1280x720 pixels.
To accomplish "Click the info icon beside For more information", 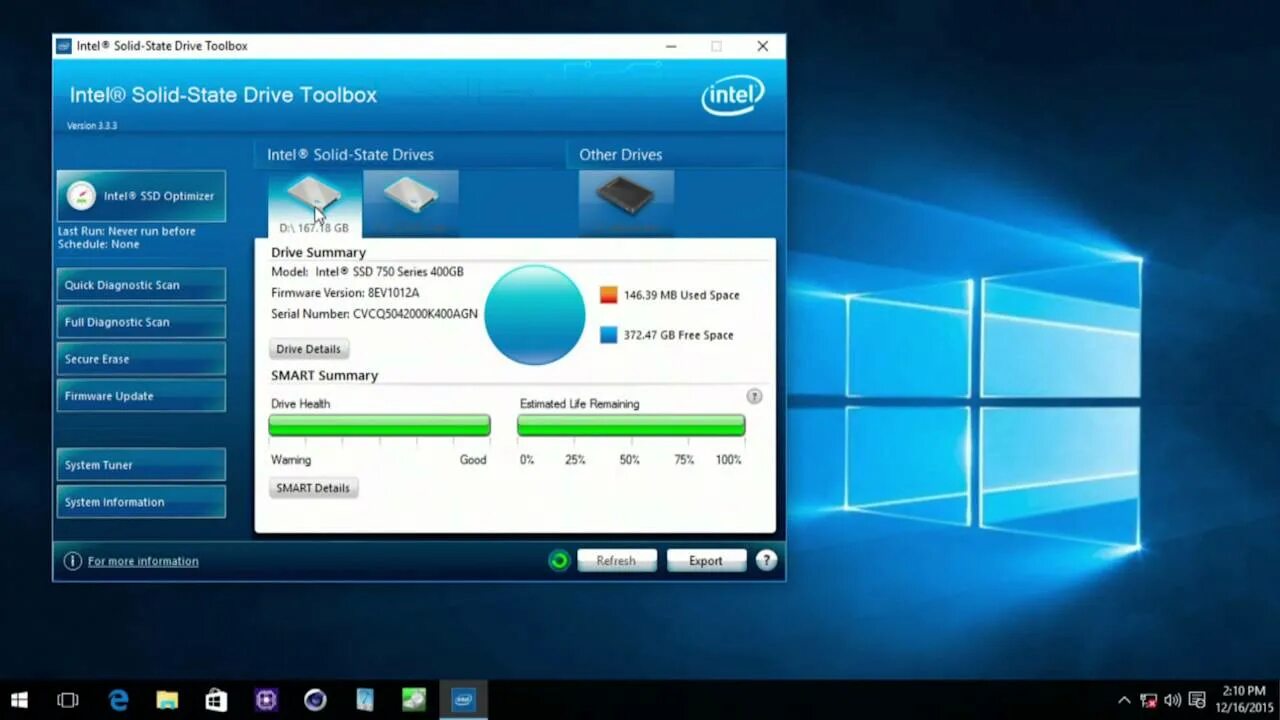I will pyautogui.click(x=72, y=561).
